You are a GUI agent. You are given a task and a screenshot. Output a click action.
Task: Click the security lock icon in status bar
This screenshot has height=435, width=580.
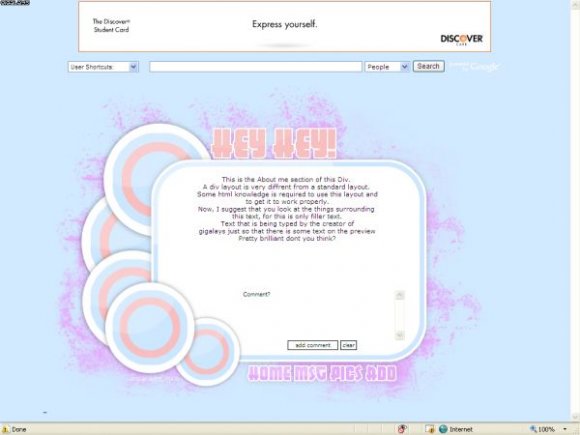pos(430,429)
